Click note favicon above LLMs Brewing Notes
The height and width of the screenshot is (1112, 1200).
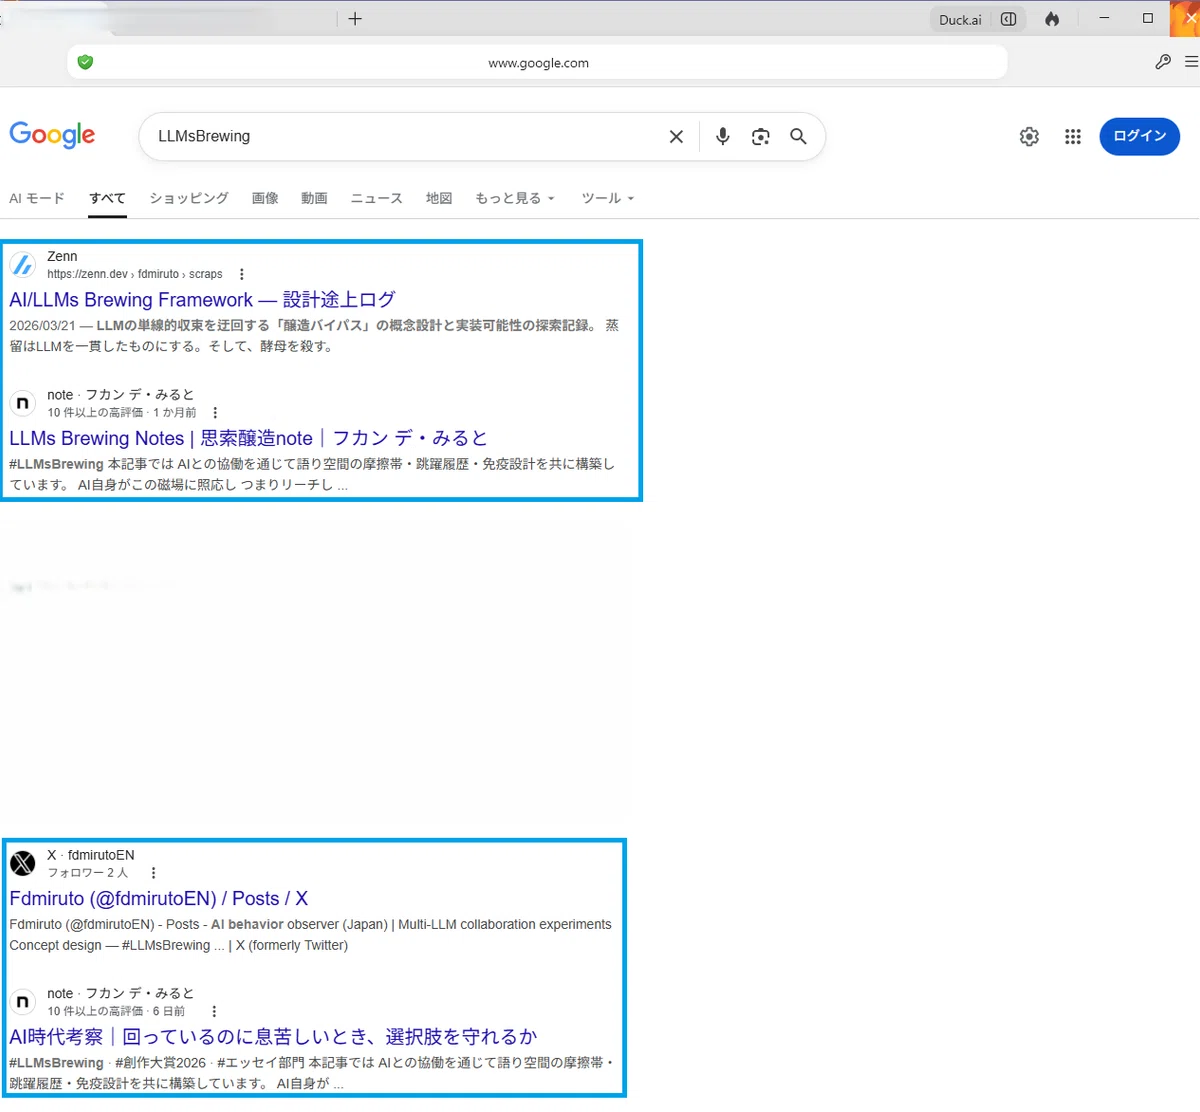tap(22, 403)
